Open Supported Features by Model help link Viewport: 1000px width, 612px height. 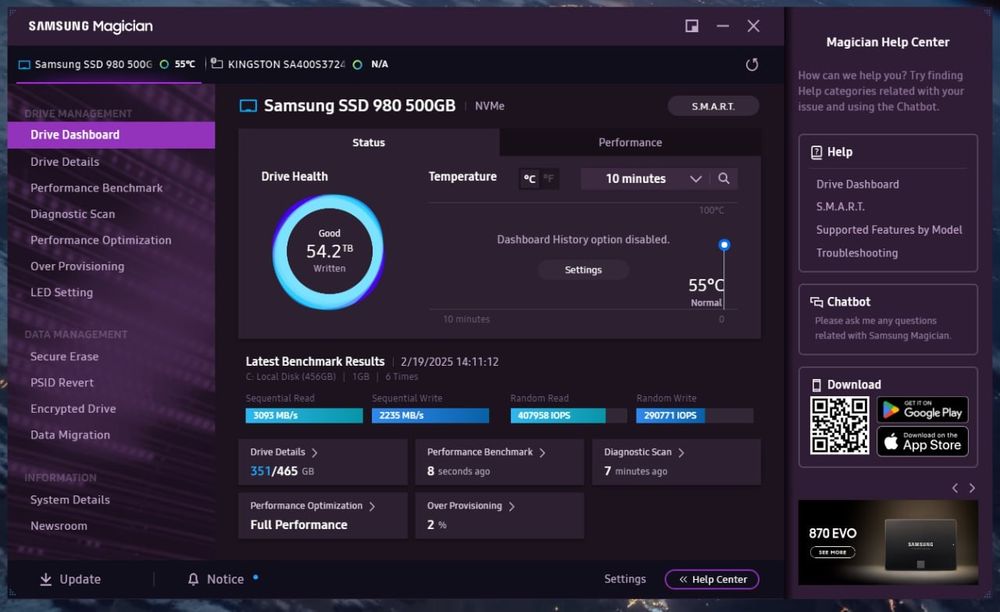tap(889, 230)
